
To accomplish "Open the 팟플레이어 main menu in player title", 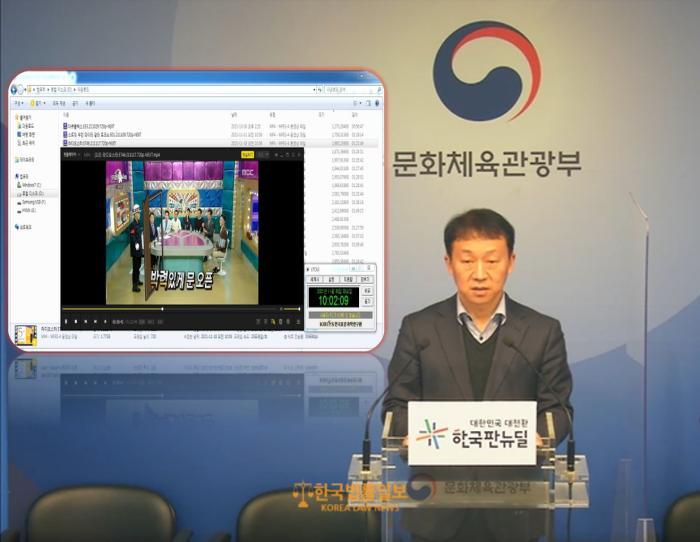I will [70, 154].
